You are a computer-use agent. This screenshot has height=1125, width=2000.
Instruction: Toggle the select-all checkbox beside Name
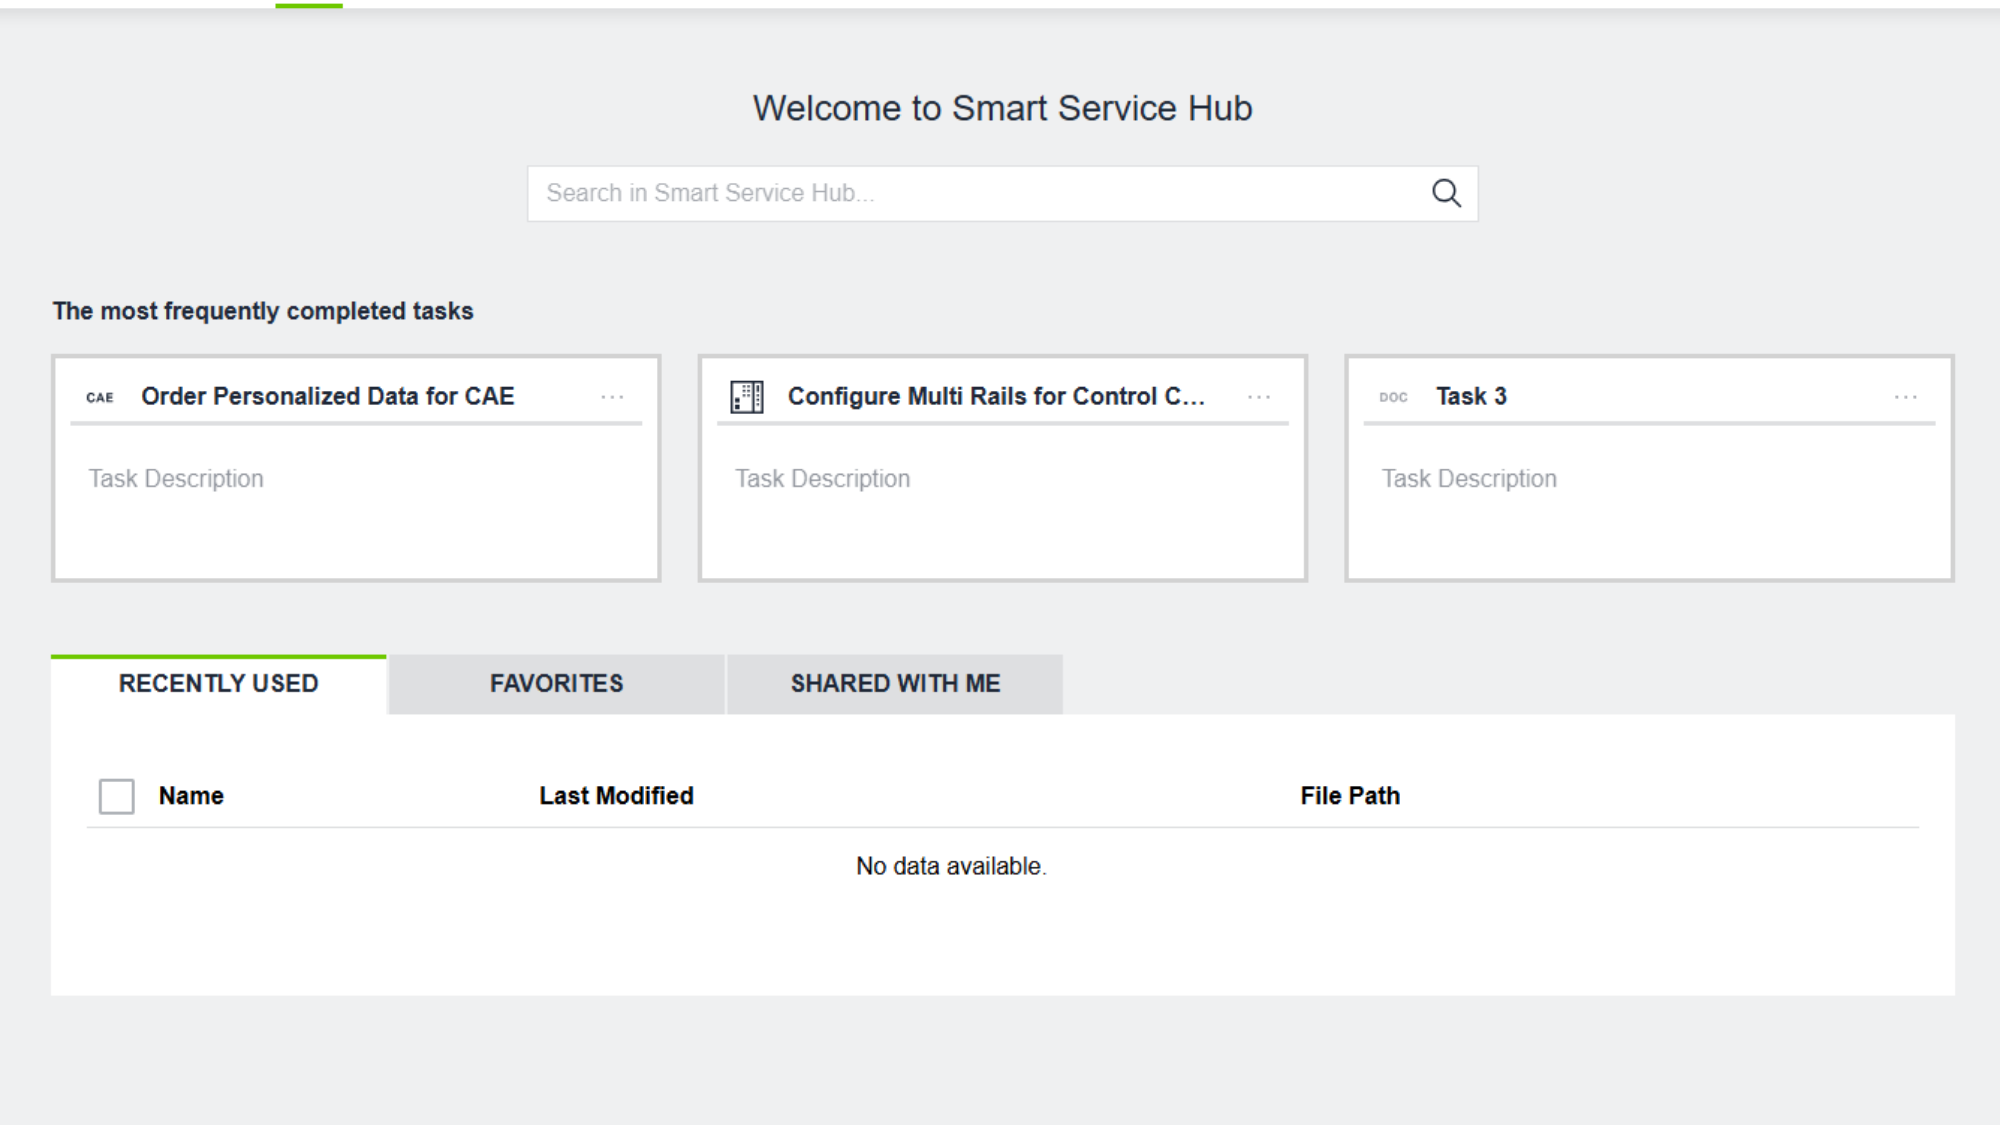click(117, 796)
